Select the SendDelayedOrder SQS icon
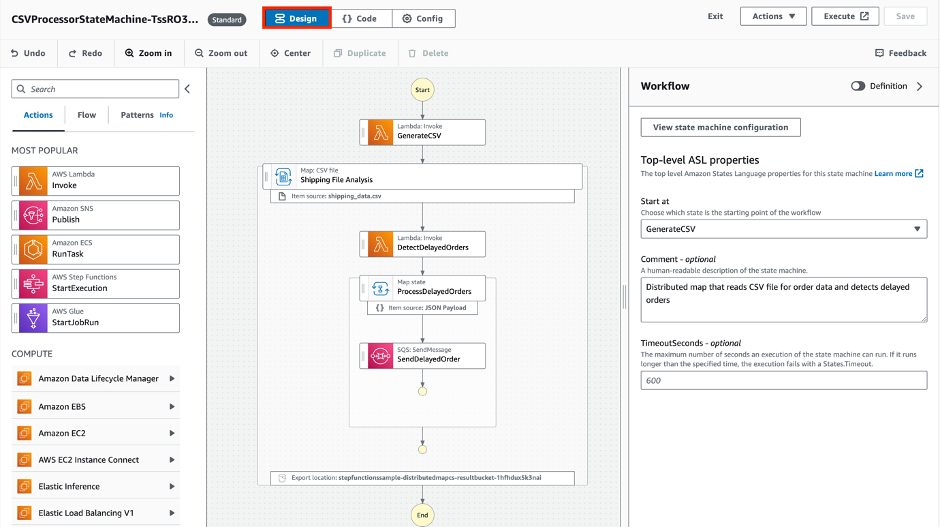 380,355
